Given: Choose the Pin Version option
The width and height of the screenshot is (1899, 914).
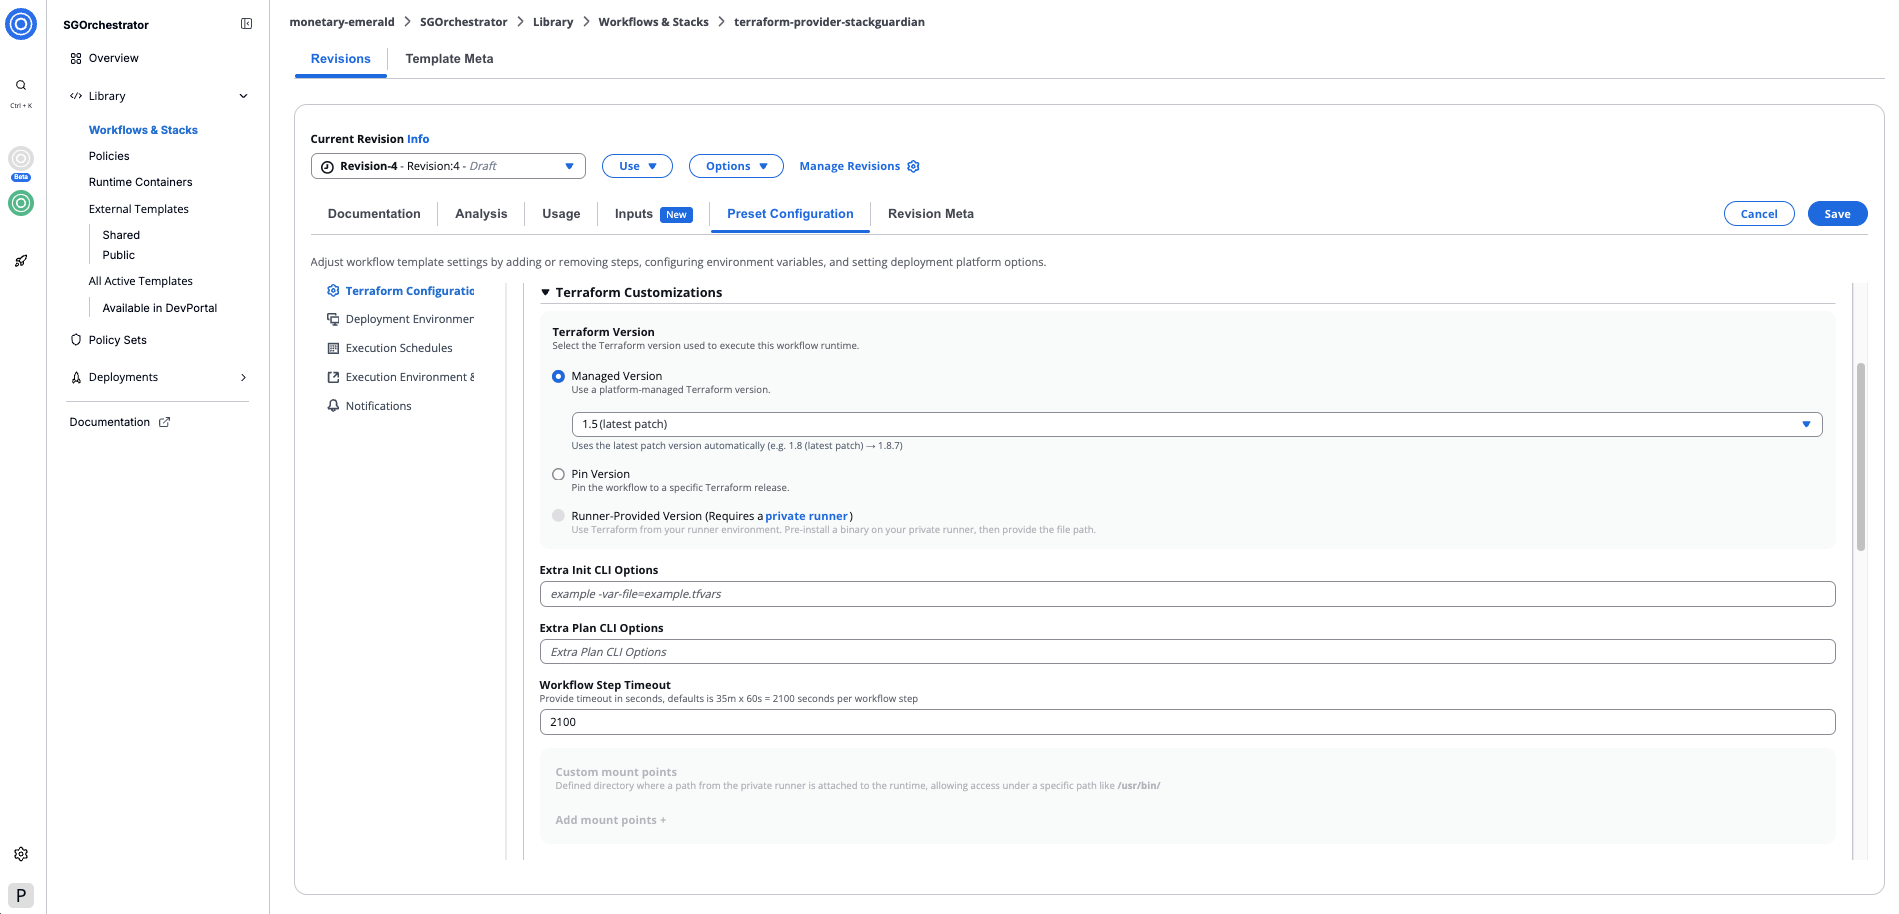Looking at the screenshot, I should click(x=558, y=474).
